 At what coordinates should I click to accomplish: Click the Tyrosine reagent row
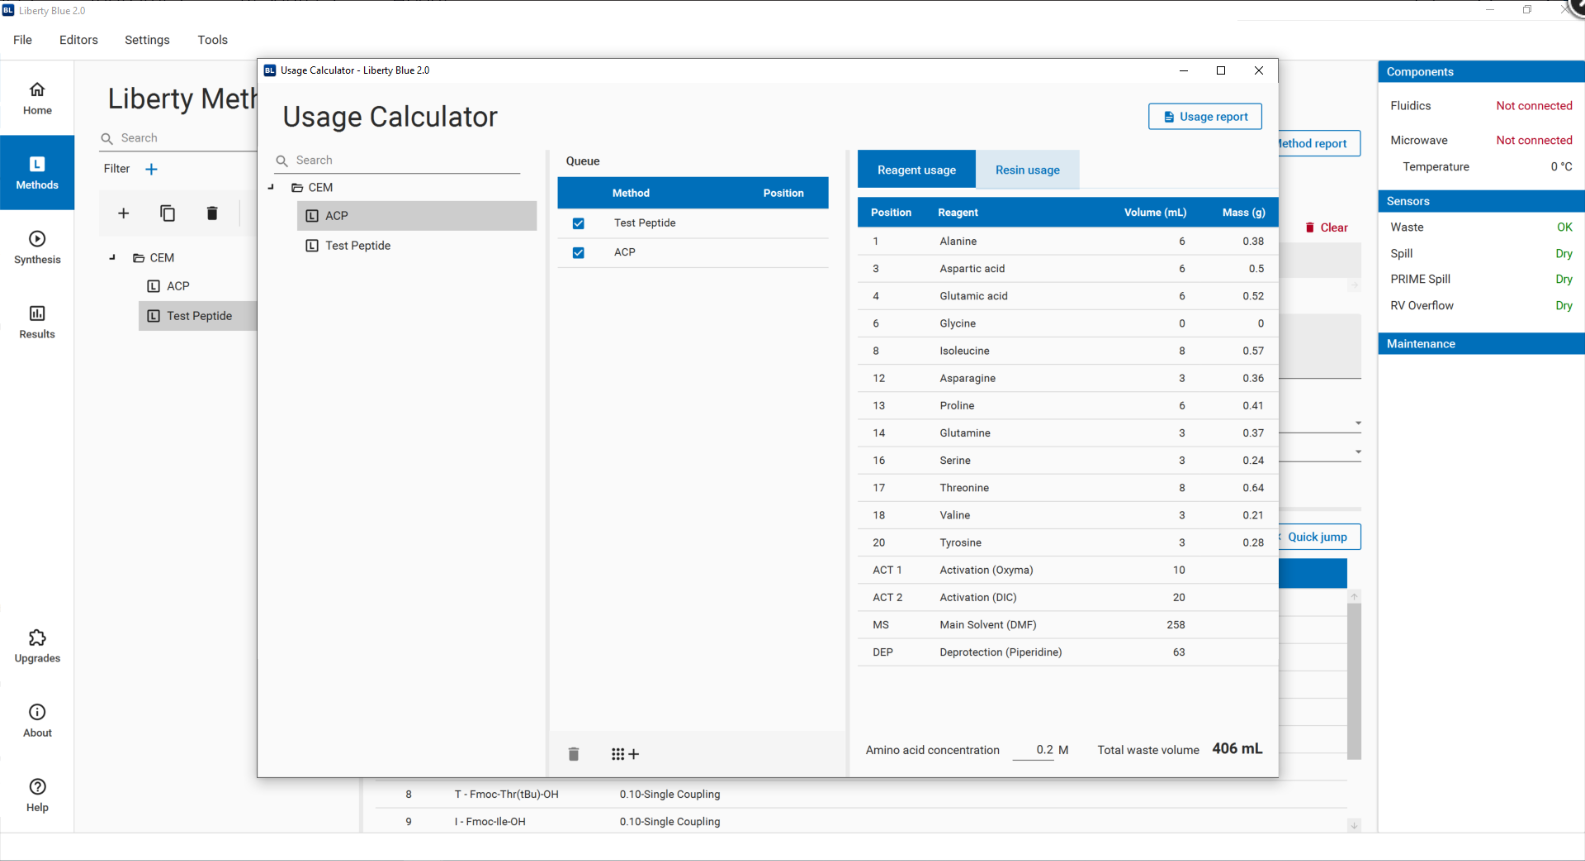1068,543
